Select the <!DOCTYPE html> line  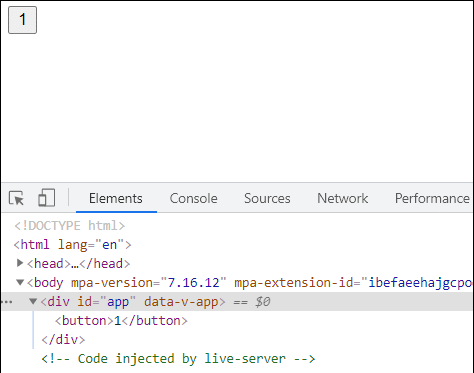[69, 226]
